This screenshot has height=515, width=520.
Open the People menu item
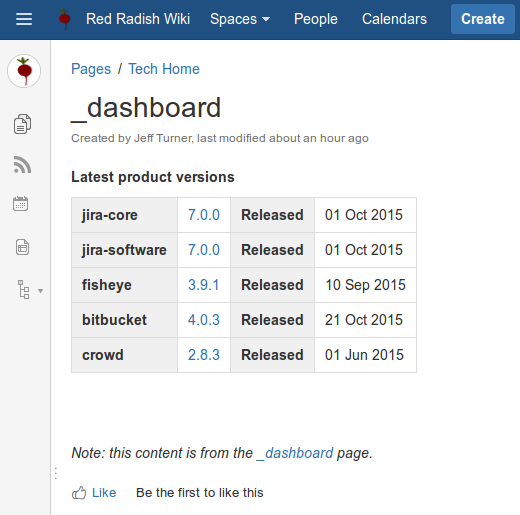[315, 19]
